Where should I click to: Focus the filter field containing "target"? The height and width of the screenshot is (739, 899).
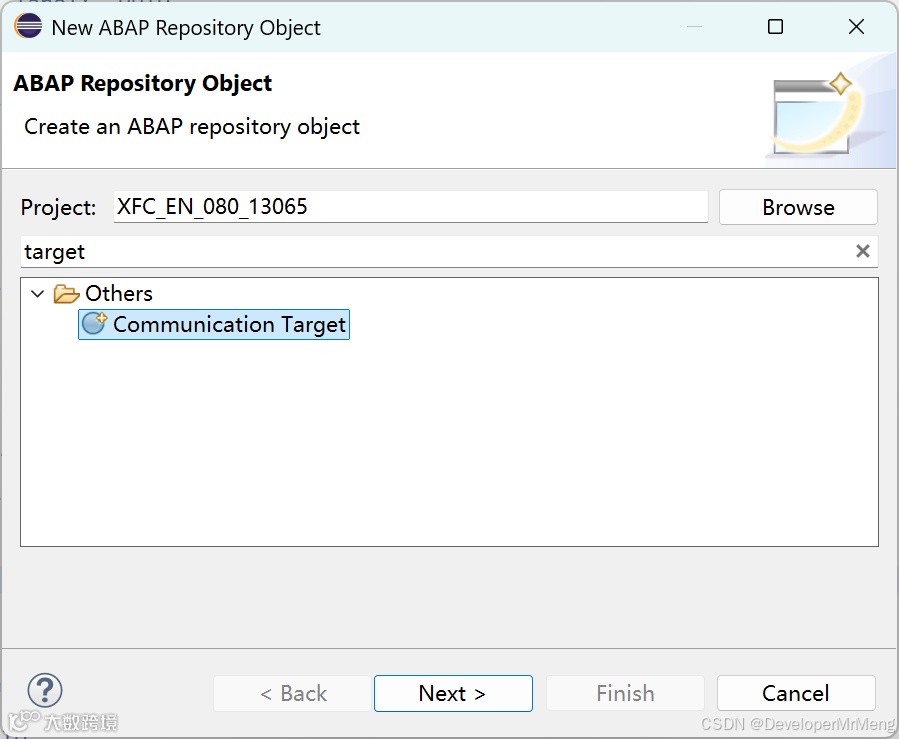430,252
